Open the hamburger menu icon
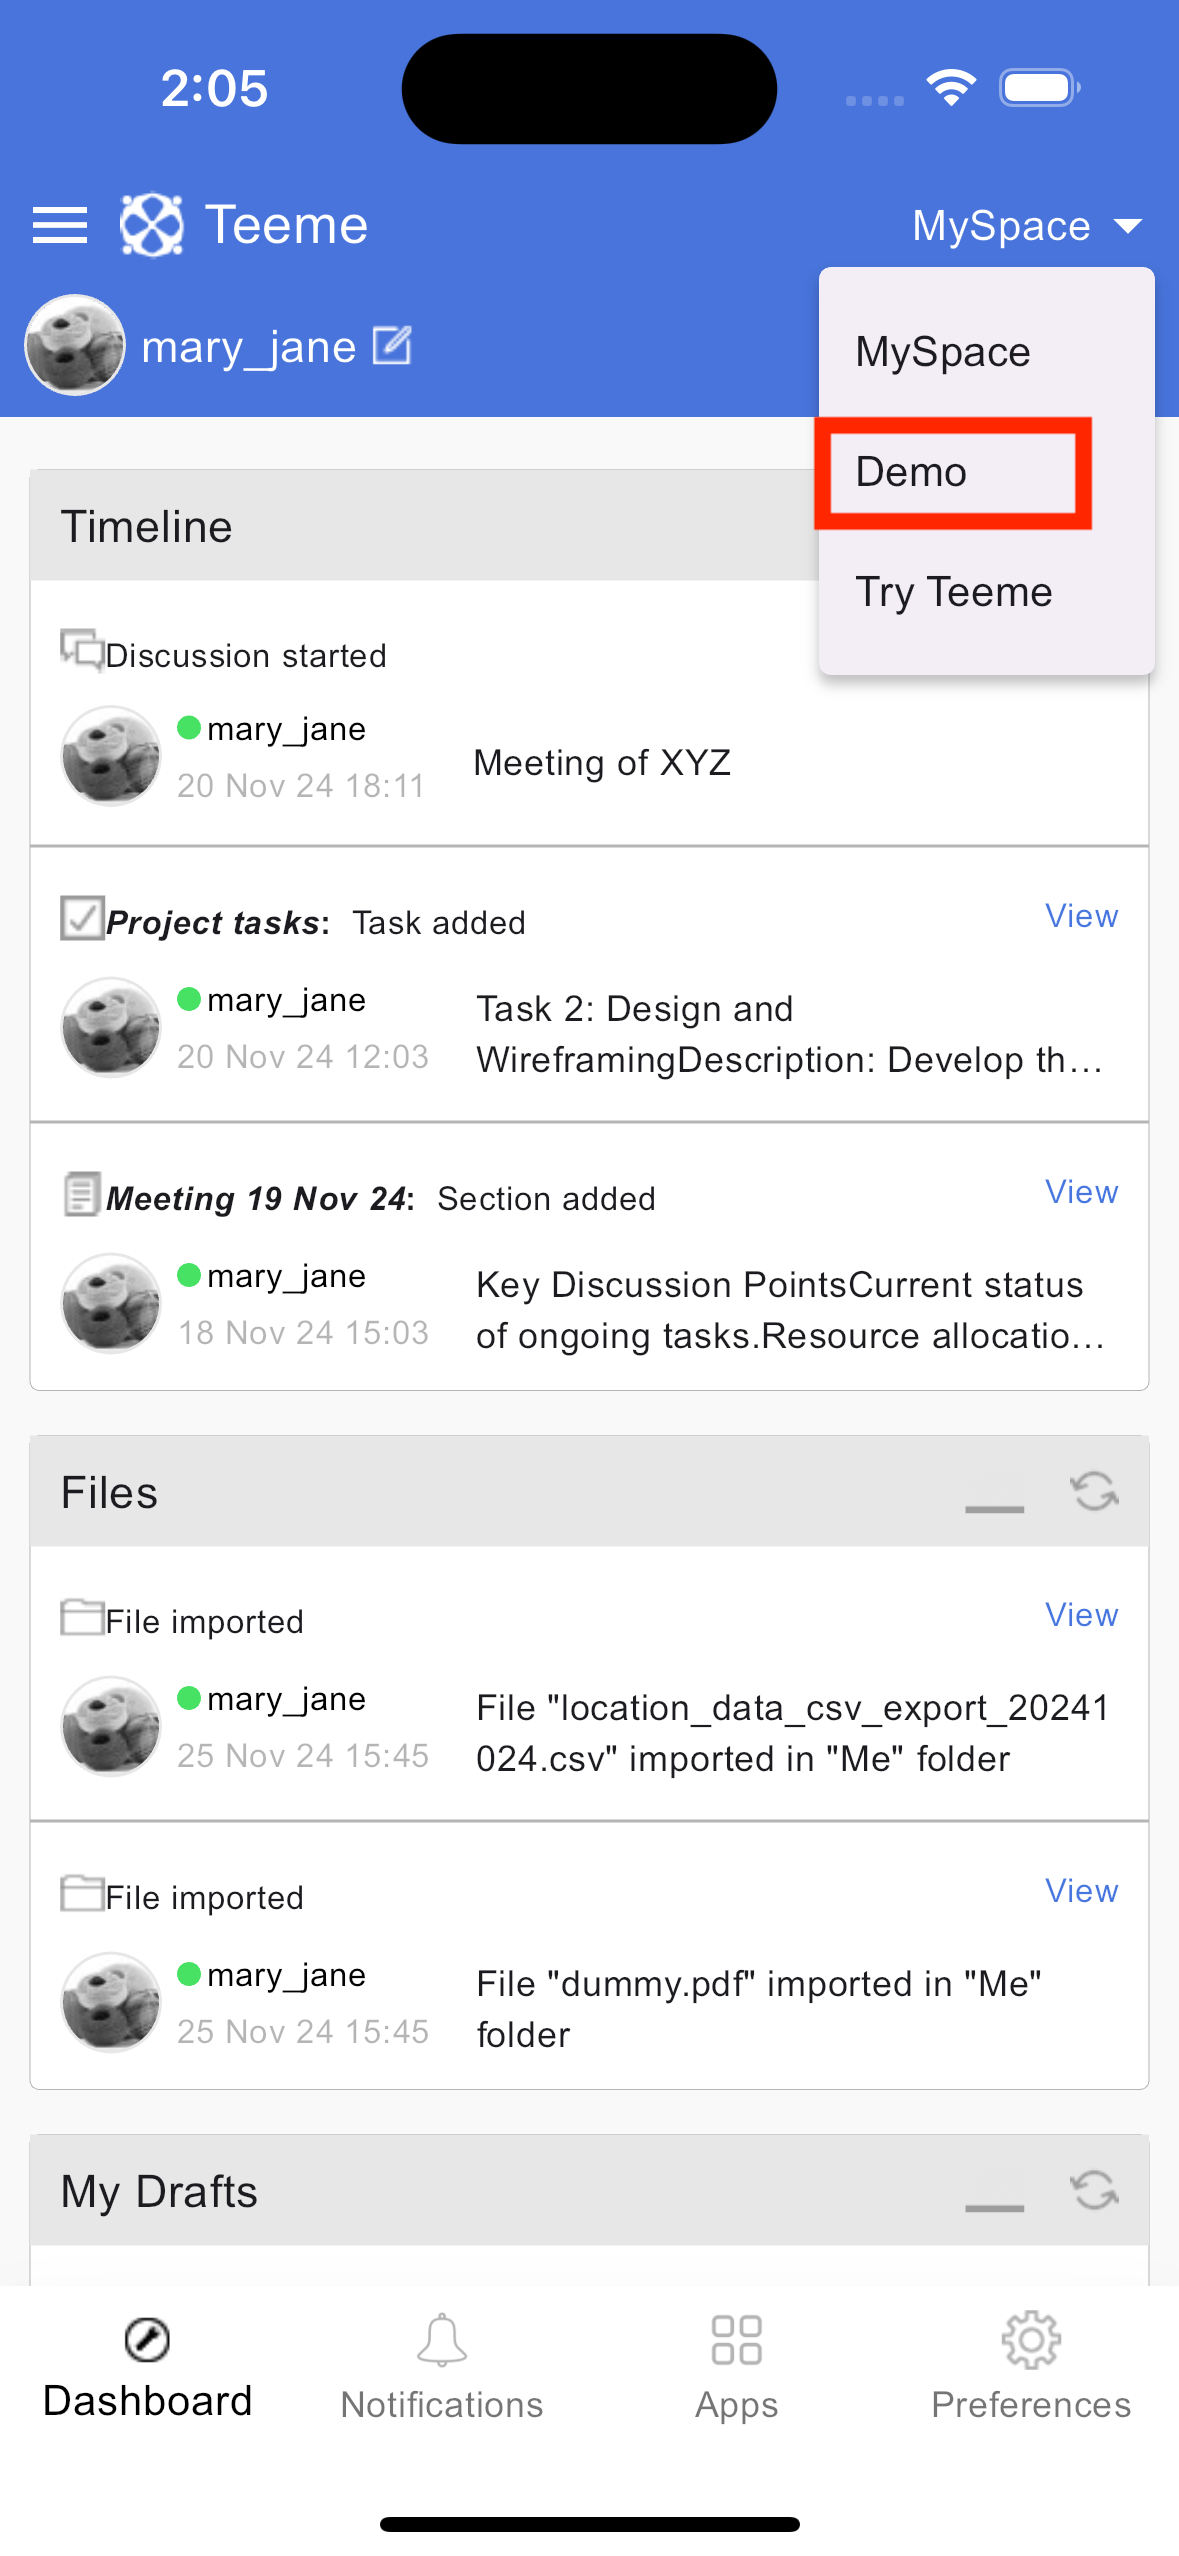 click(x=60, y=225)
